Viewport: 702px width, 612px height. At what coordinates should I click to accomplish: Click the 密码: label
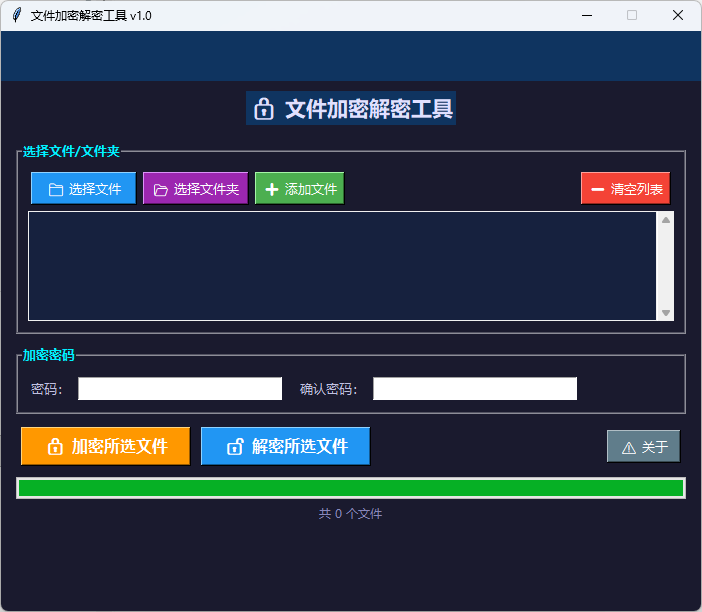tap(47, 389)
